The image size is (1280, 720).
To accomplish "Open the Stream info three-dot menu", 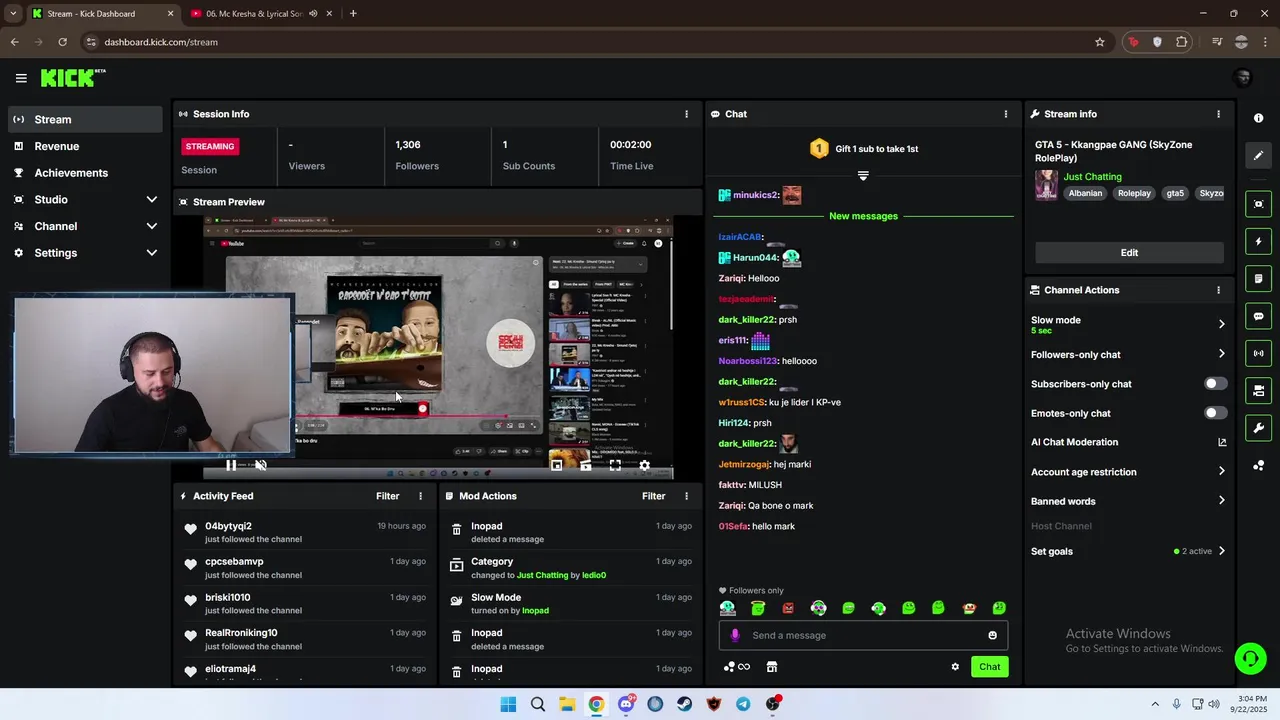I will click(x=1218, y=114).
